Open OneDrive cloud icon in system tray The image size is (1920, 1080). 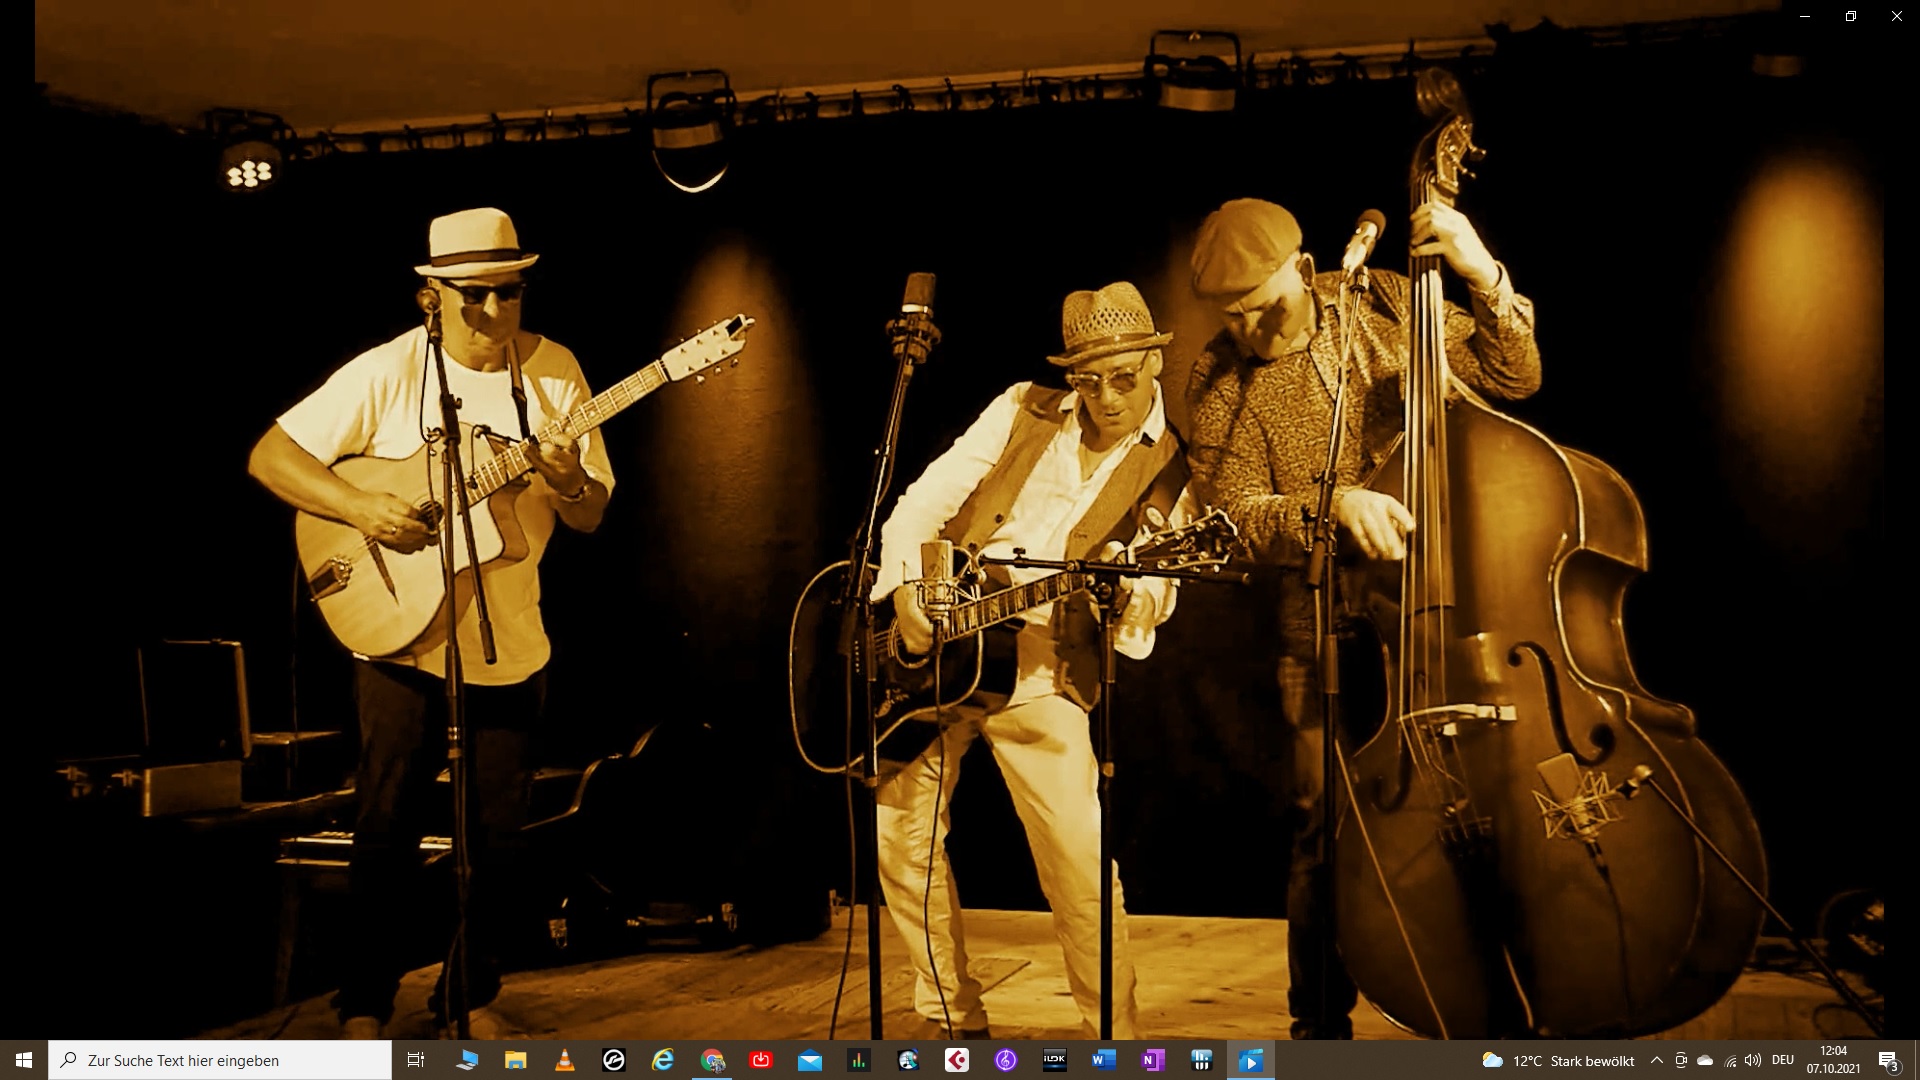[x=1706, y=1061]
